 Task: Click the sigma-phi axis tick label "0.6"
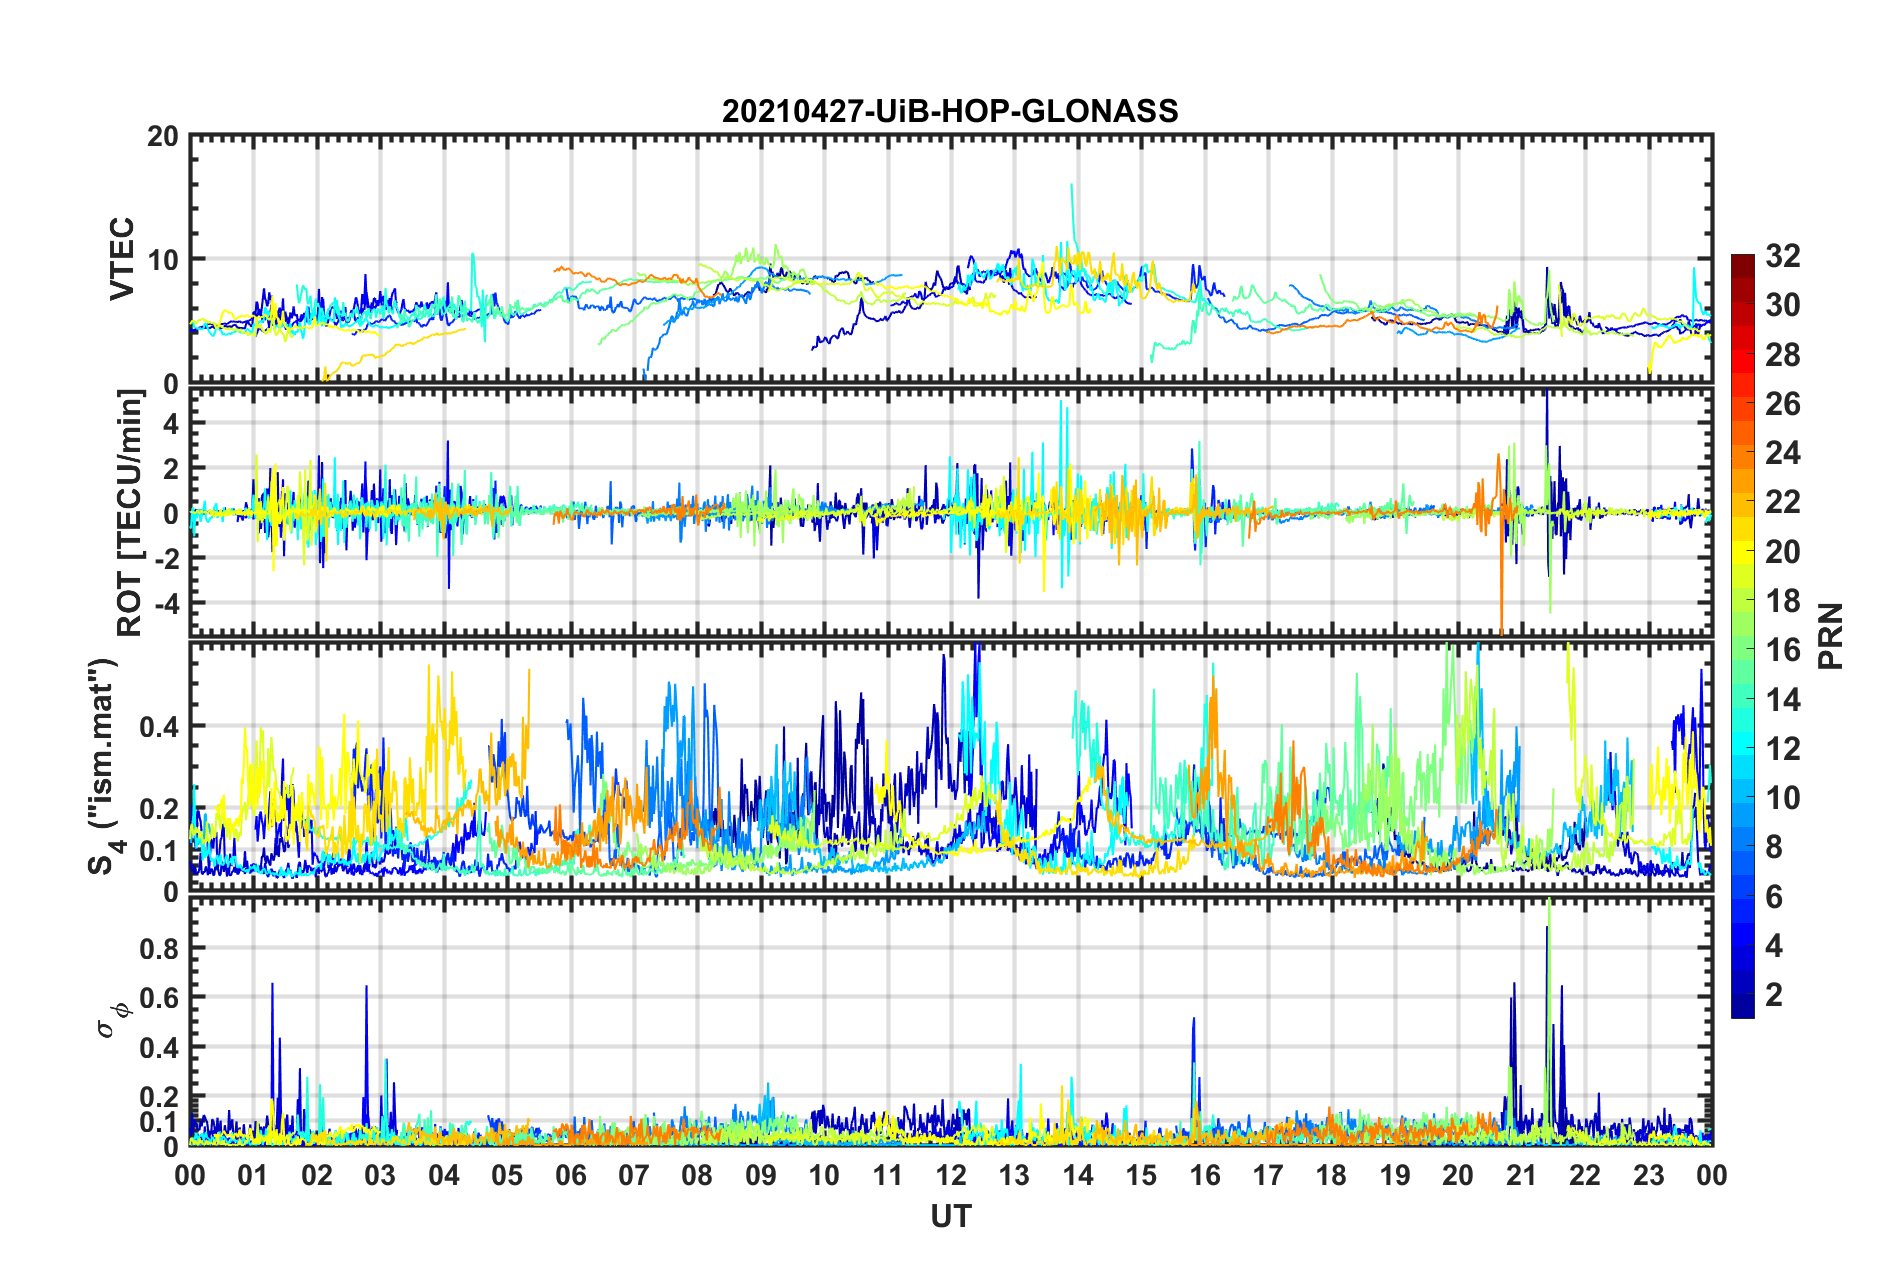[158, 998]
